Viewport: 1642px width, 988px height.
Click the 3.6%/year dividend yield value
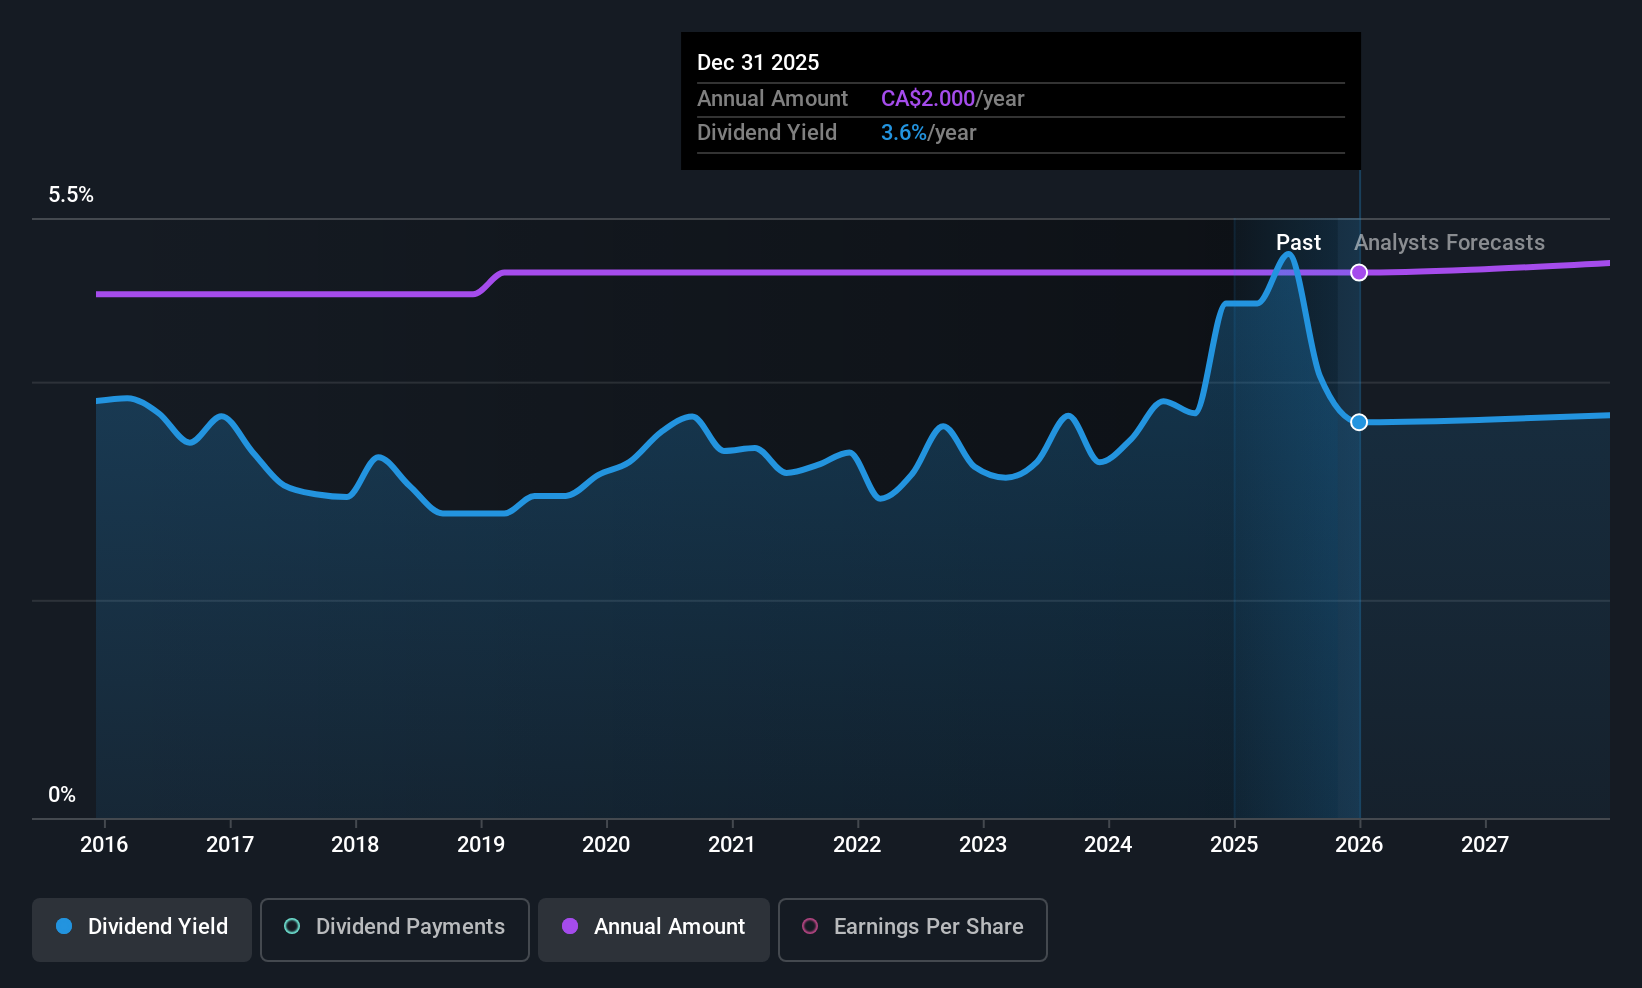pos(928,133)
